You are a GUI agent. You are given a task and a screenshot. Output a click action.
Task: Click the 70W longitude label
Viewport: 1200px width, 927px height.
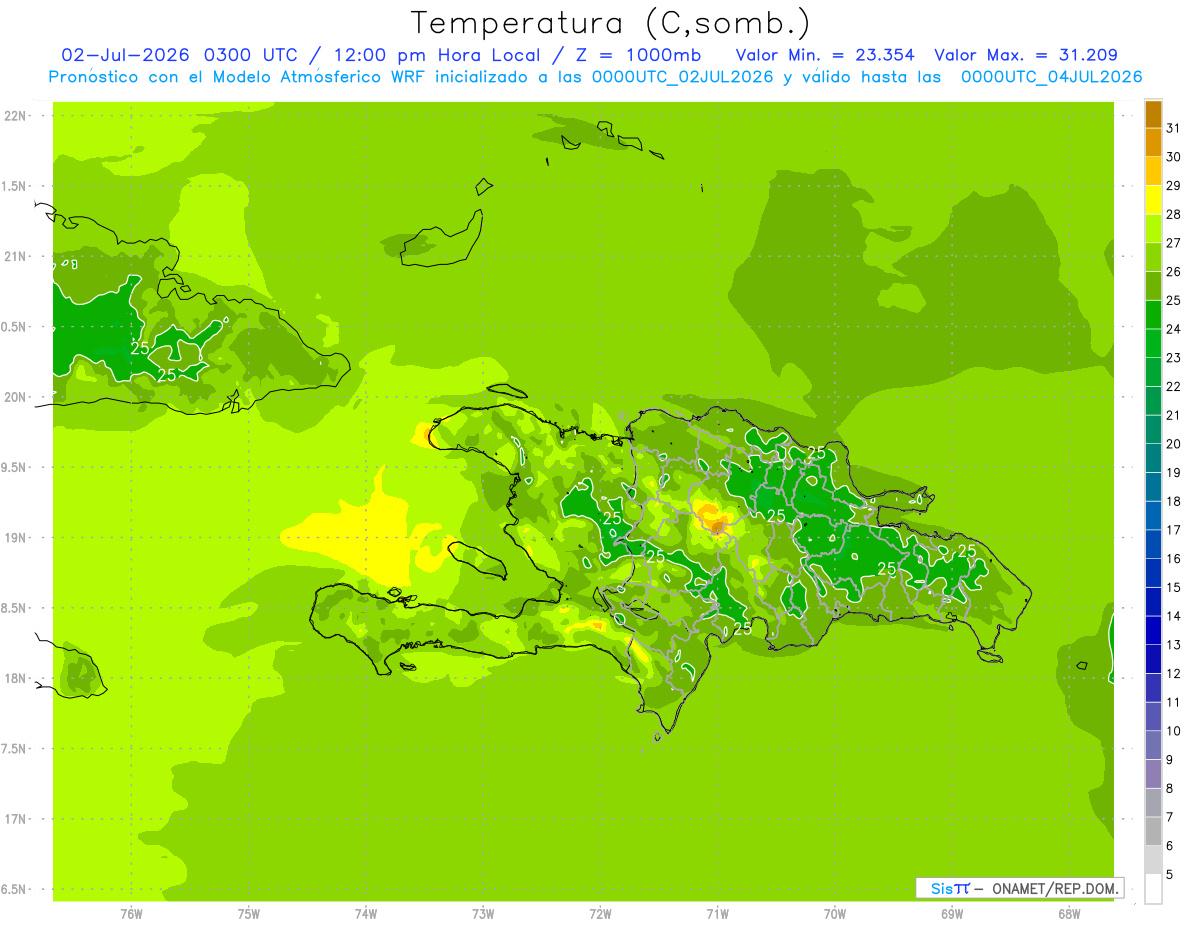(x=835, y=913)
